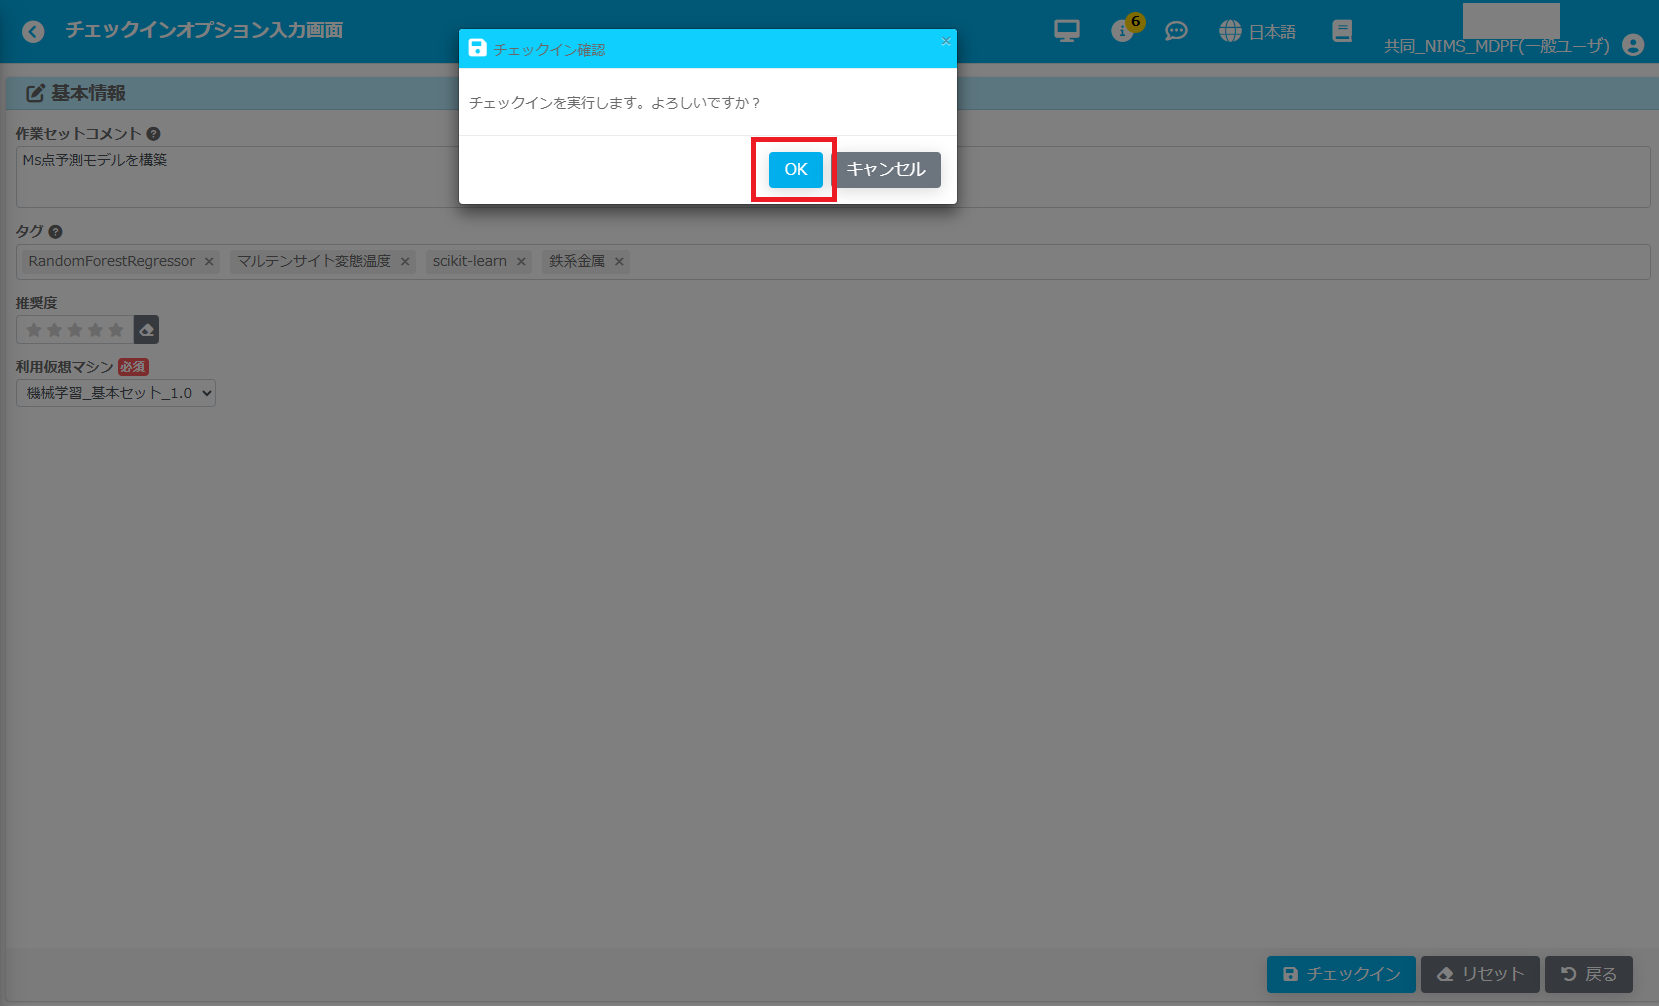Click help icon beside 作業セットコメント label
The height and width of the screenshot is (1006, 1659).
pyautogui.click(x=153, y=134)
